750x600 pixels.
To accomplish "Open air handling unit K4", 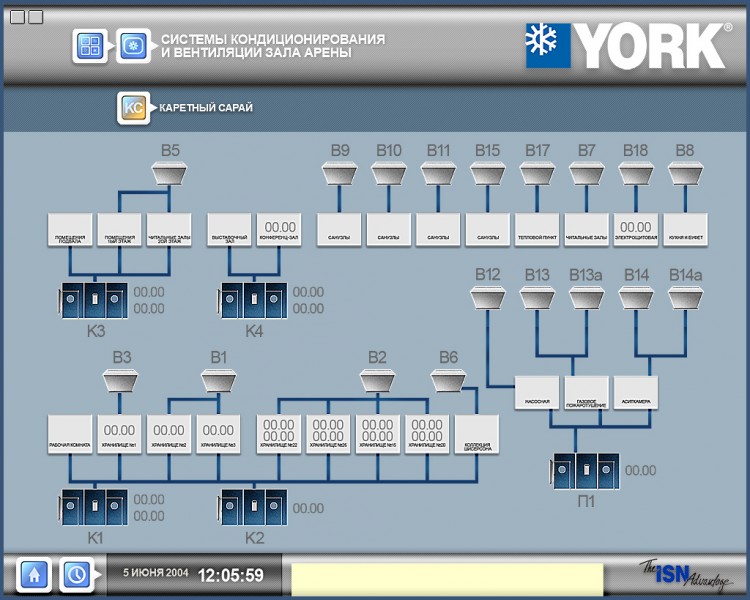I will coord(254,300).
